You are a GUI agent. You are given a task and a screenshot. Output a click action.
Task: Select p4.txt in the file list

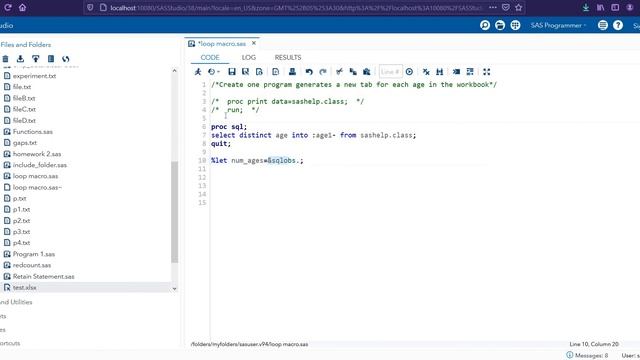(x=21, y=243)
